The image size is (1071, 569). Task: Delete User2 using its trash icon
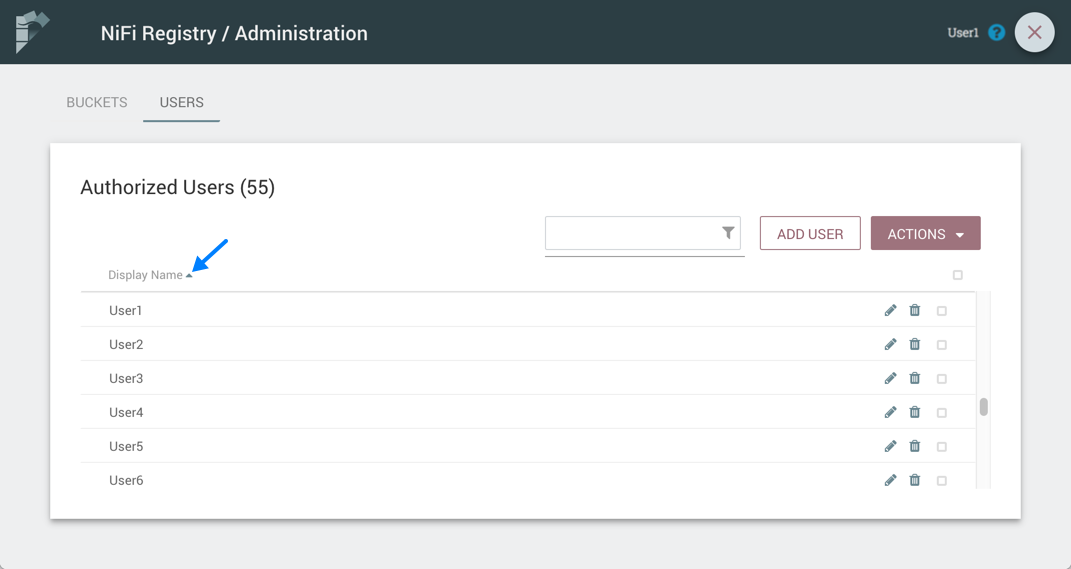[915, 345]
